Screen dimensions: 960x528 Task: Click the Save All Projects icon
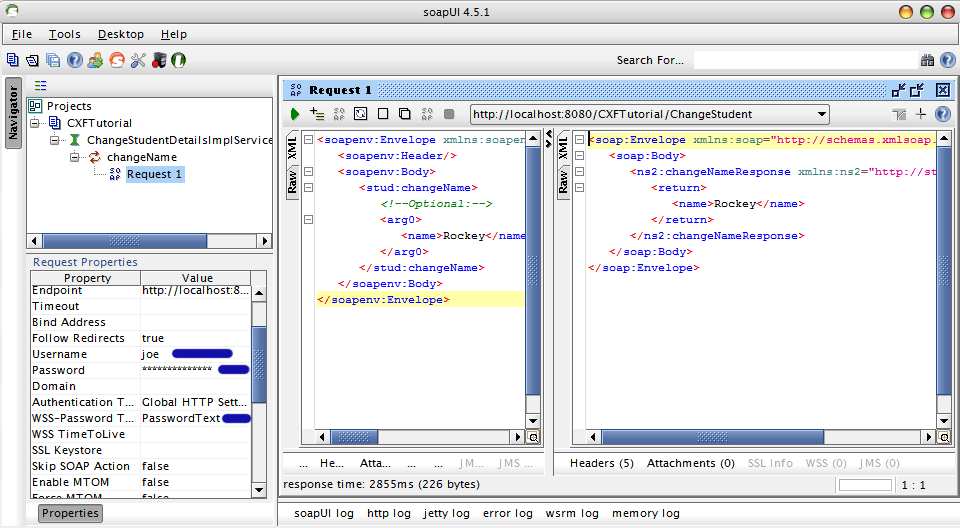coord(53,60)
